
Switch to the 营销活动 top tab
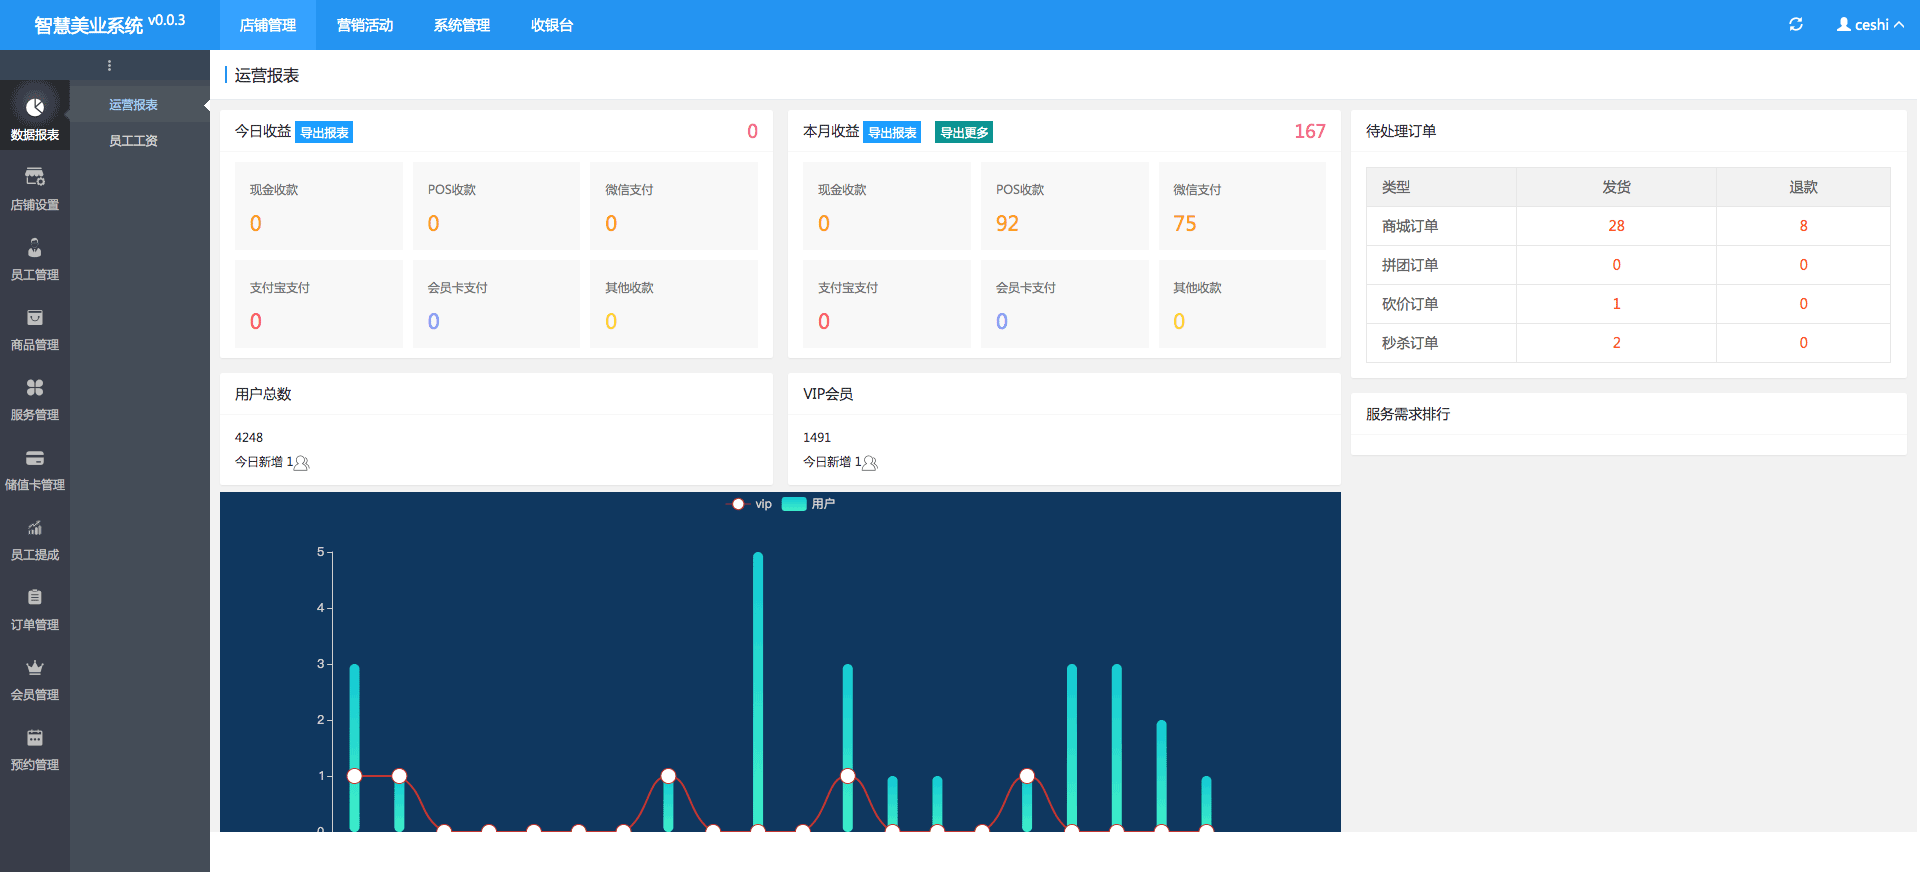tap(365, 25)
